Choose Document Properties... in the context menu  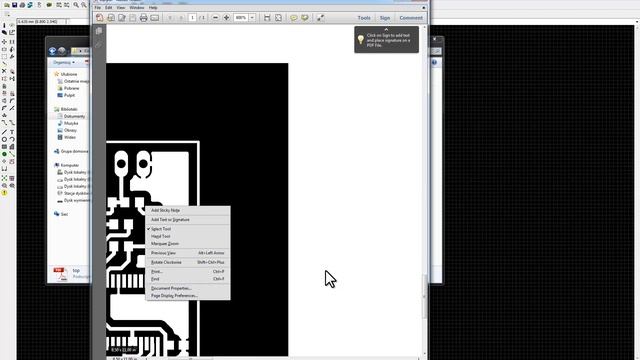click(x=188, y=289)
